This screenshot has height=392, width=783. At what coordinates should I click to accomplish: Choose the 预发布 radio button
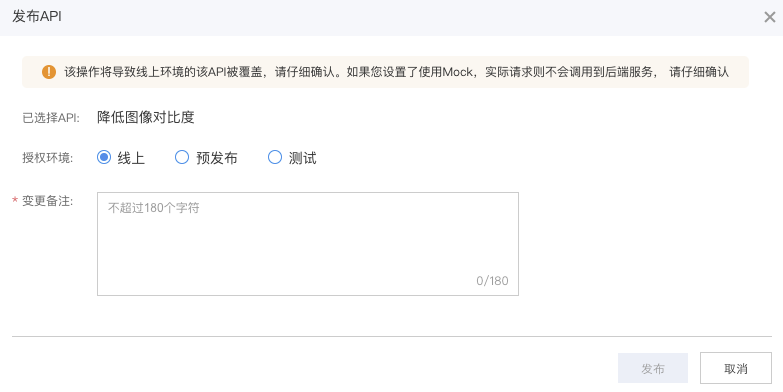(182, 157)
